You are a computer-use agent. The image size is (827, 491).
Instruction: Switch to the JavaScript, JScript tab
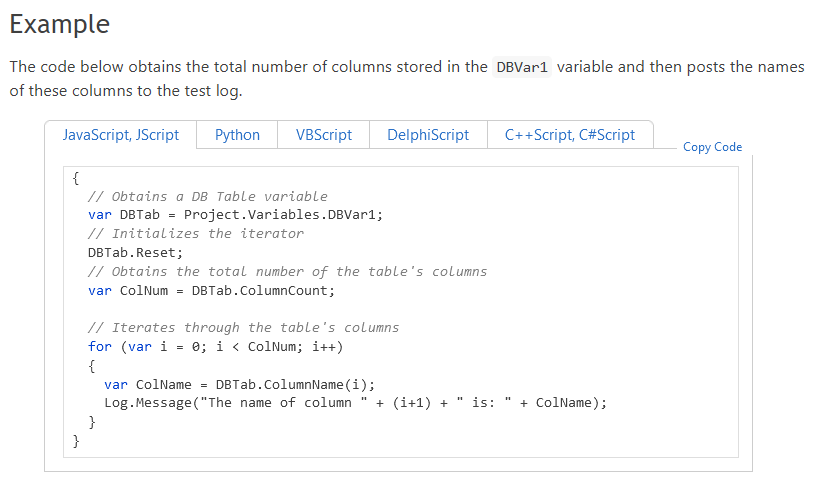(121, 135)
